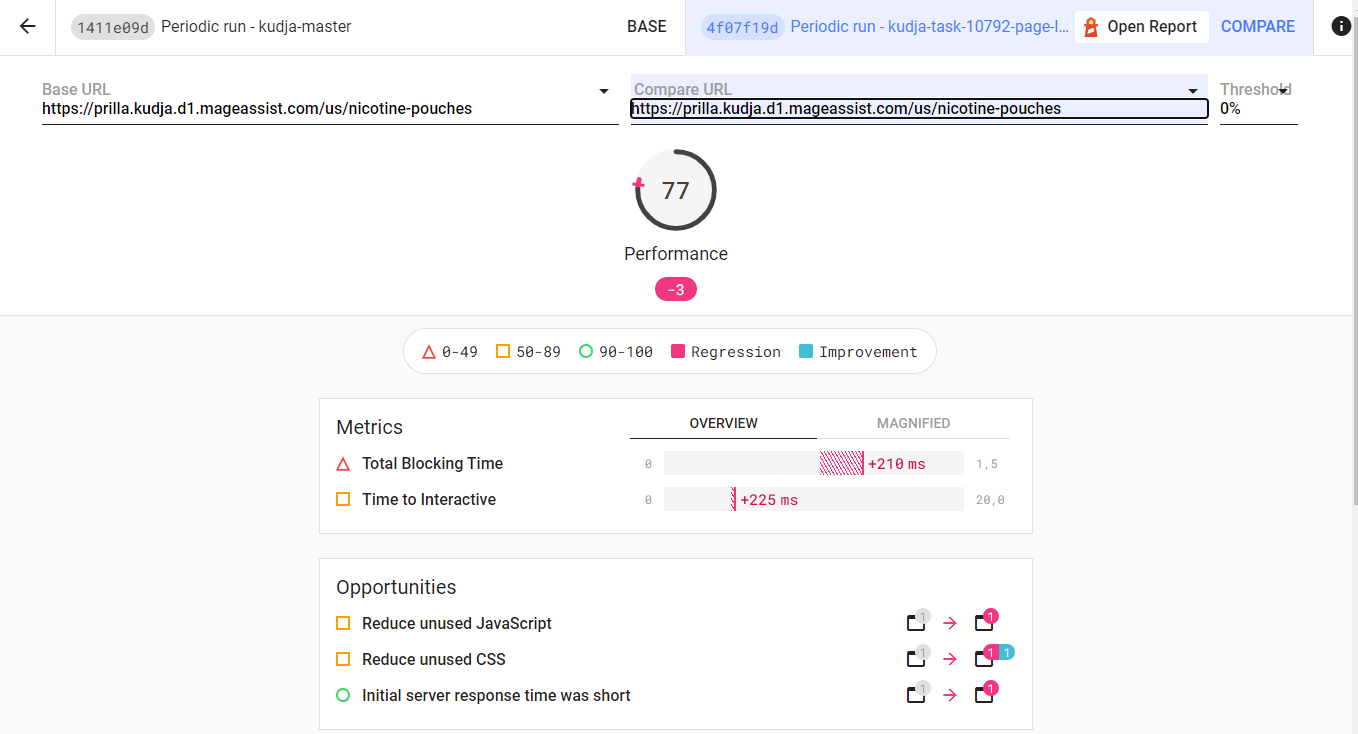Viewport: 1358px width, 734px height.
Task: Expand the Base URL dropdown arrow
Action: [604, 91]
